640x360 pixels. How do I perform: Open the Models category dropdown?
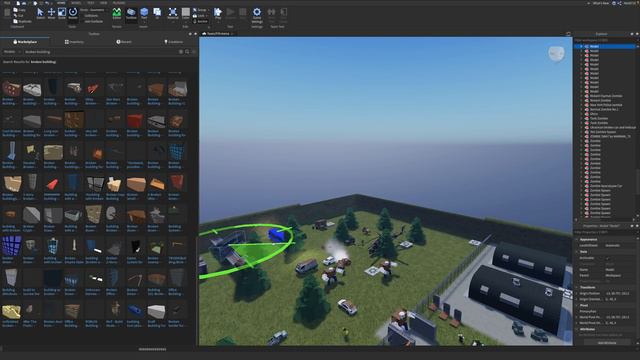[x=12, y=52]
